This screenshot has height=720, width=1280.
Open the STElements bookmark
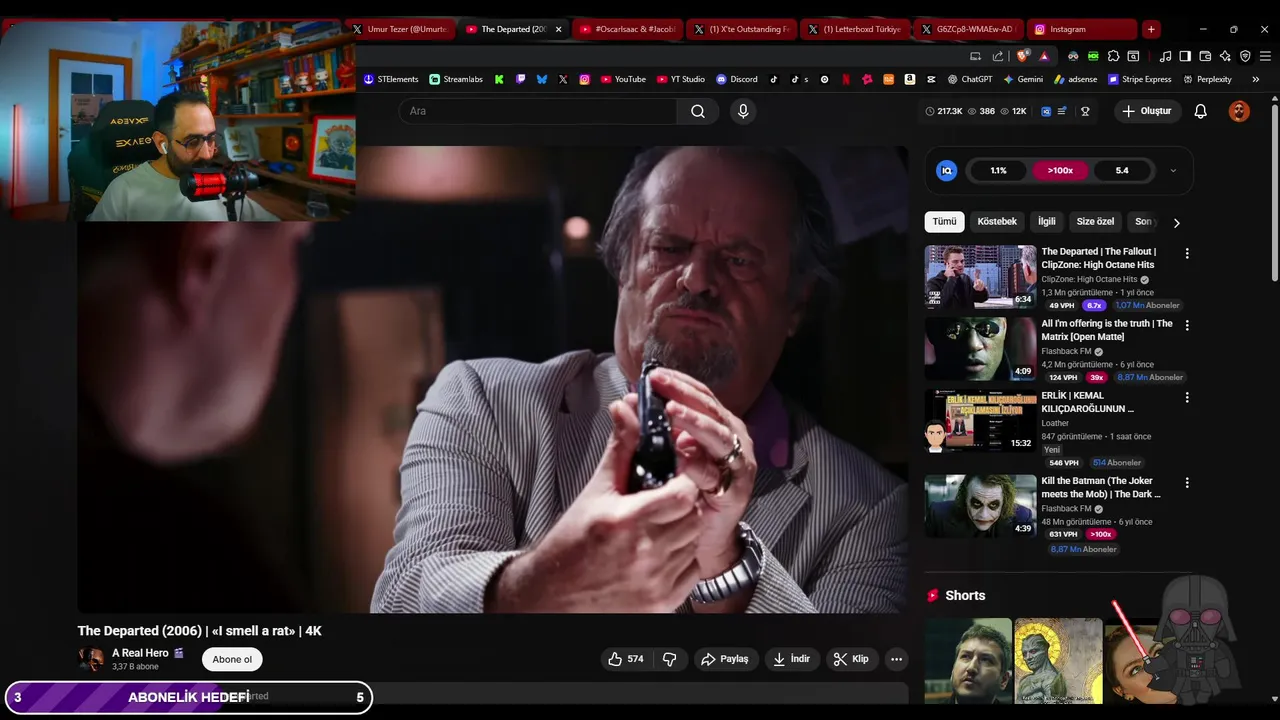(391, 79)
